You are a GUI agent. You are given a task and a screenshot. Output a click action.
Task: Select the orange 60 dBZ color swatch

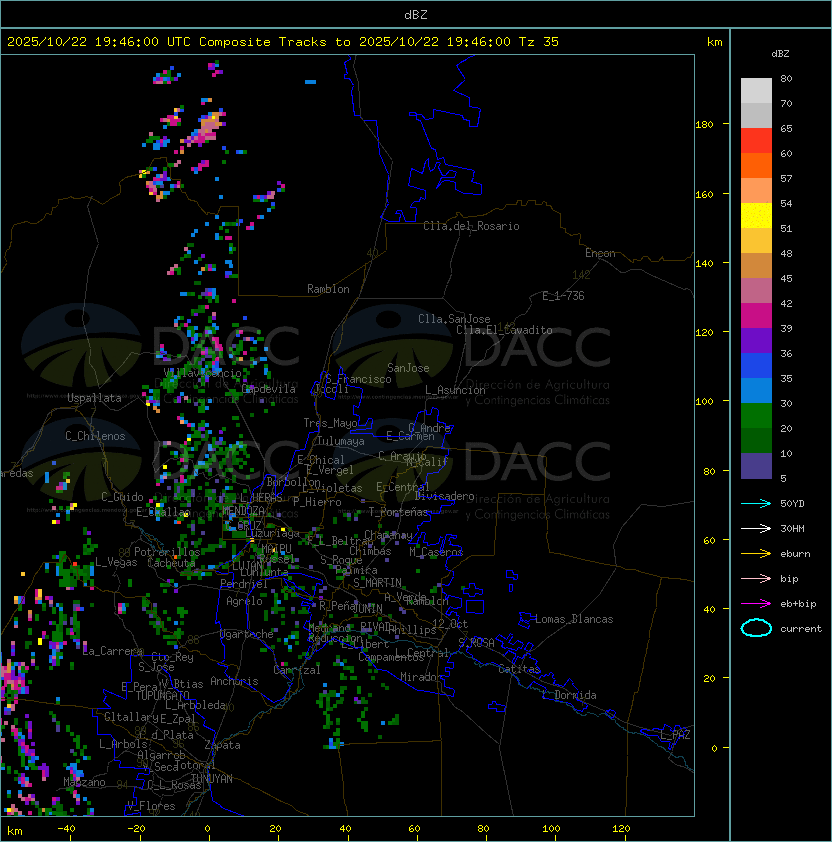point(756,165)
